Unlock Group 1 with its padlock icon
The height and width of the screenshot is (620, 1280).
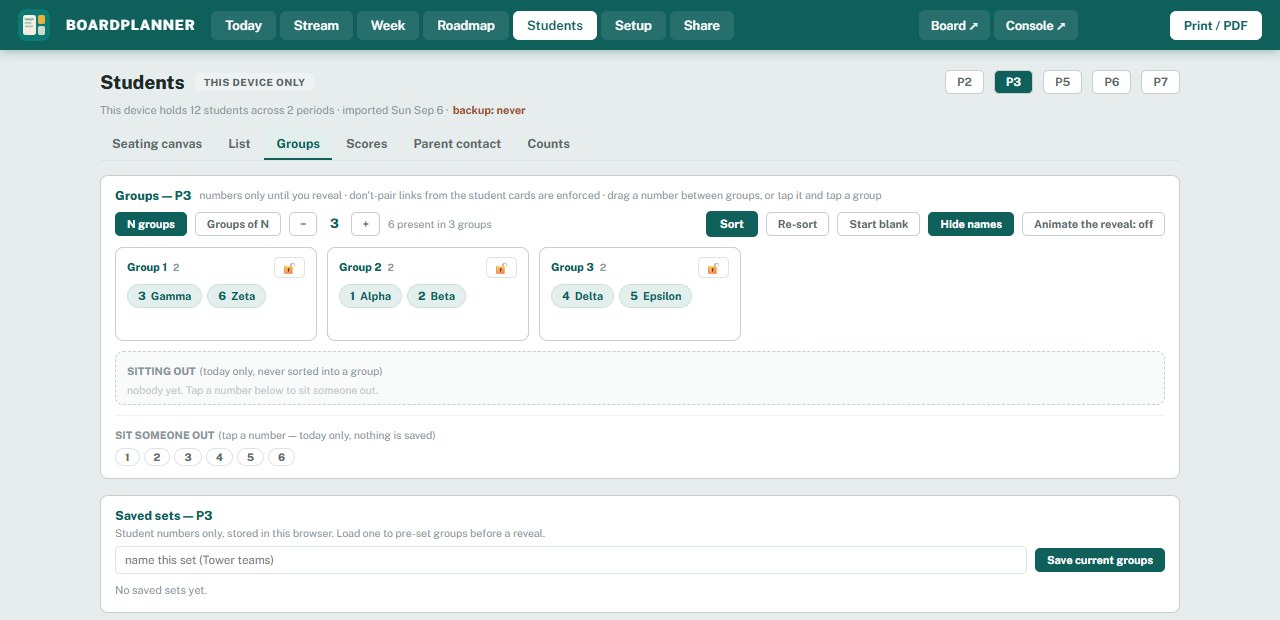pos(289,268)
